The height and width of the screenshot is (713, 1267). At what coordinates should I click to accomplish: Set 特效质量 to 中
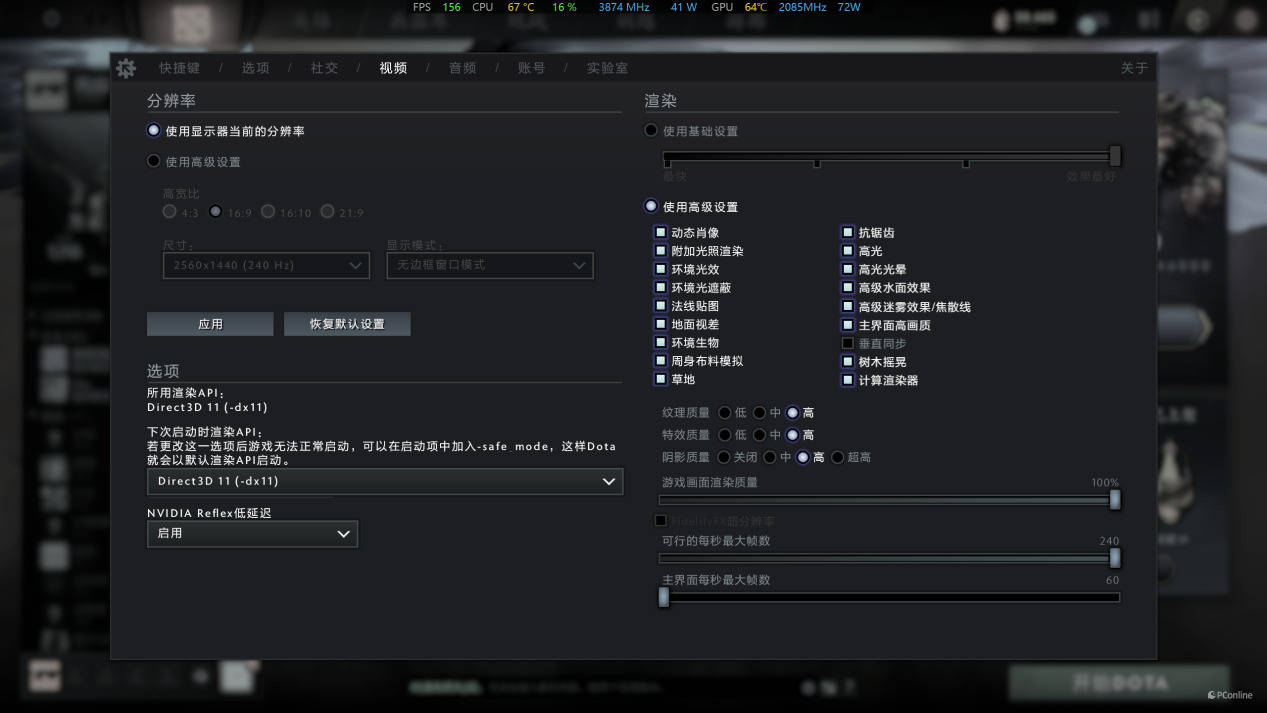point(760,435)
